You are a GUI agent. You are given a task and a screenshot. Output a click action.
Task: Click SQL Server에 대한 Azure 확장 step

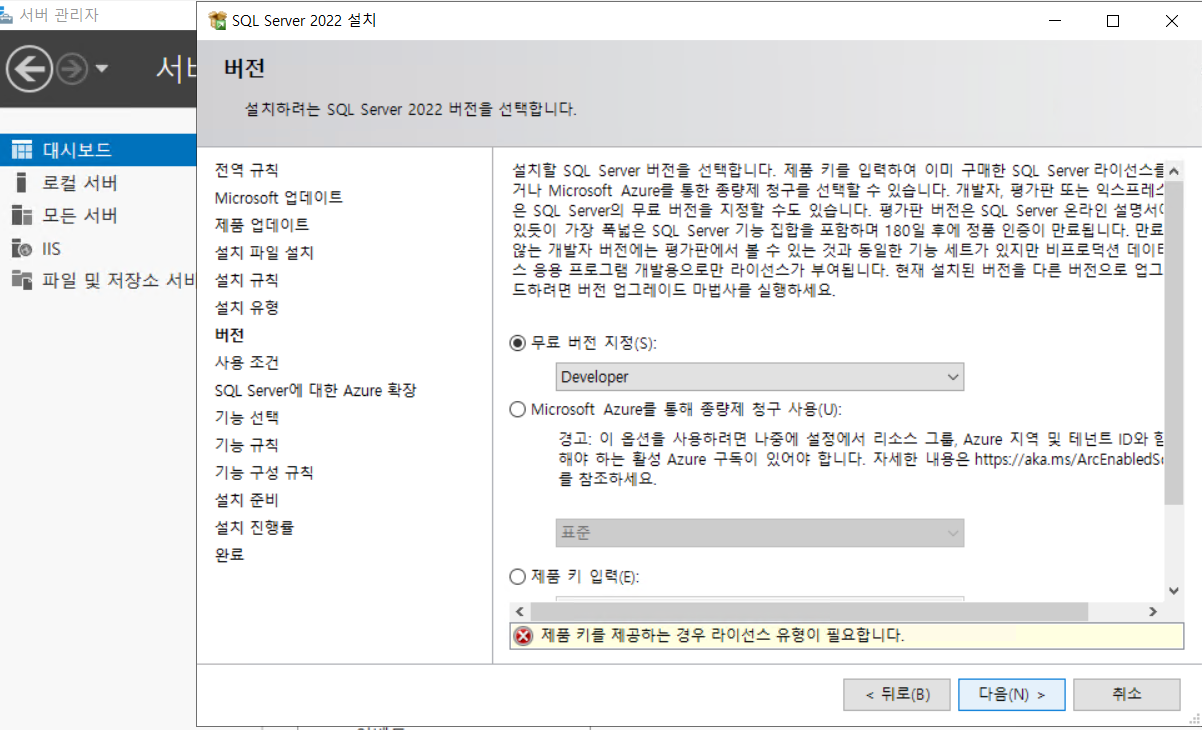pyautogui.click(x=315, y=390)
